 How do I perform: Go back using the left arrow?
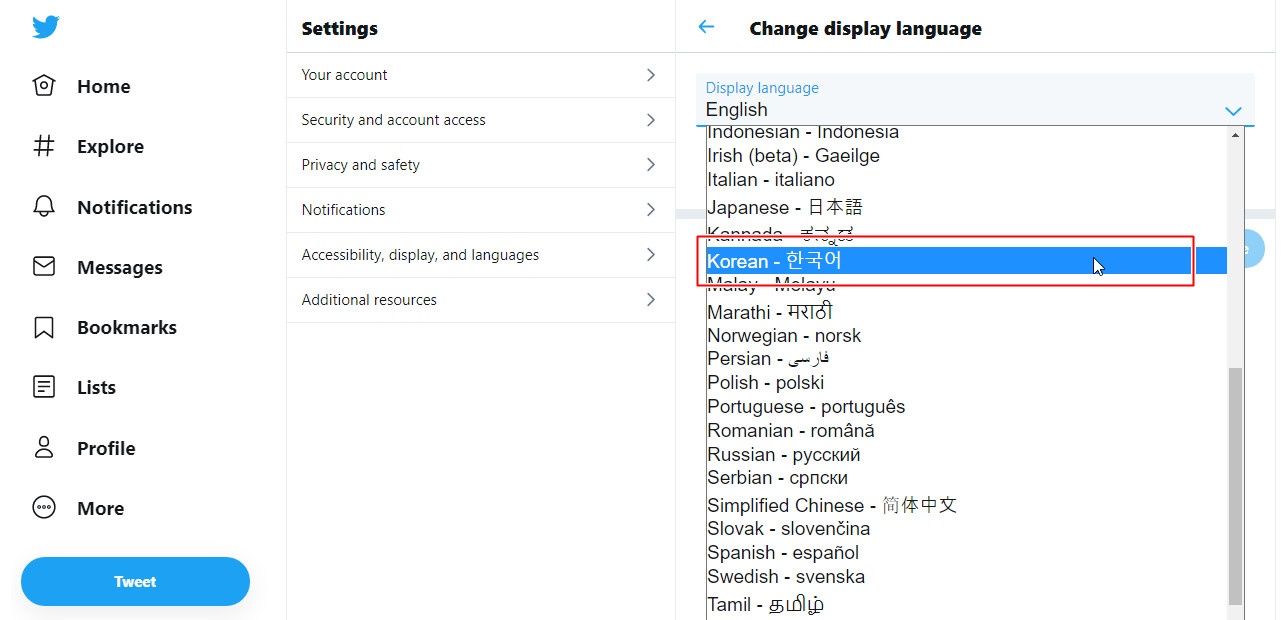706,27
